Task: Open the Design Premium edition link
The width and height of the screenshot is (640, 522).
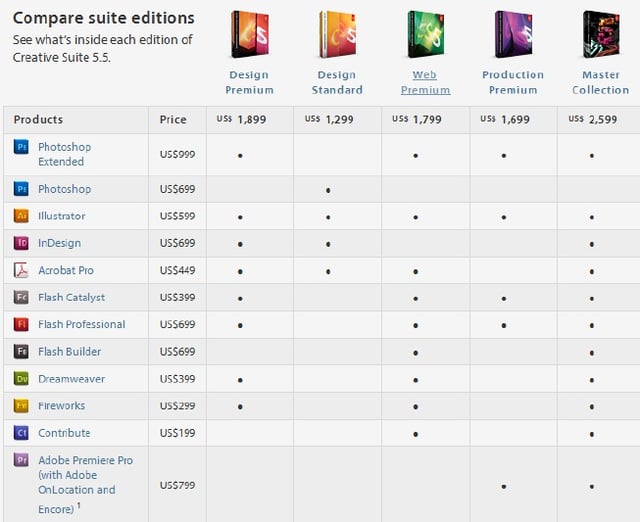Action: [x=249, y=82]
